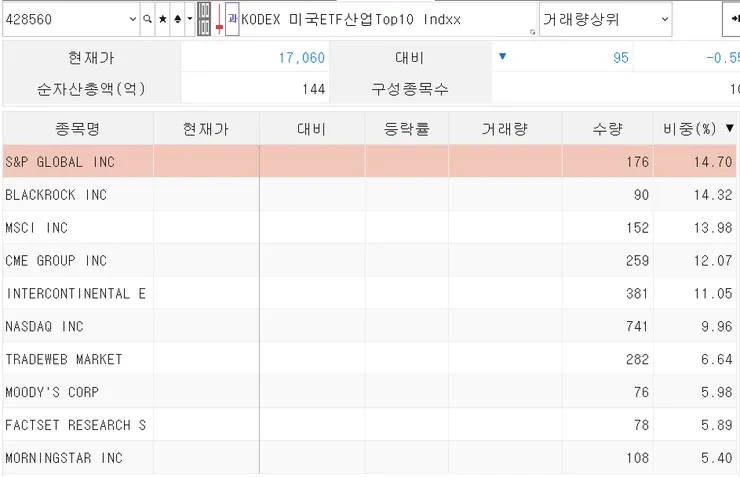Click the 순자산총액(억) label

pyautogui.click(x=91, y=89)
